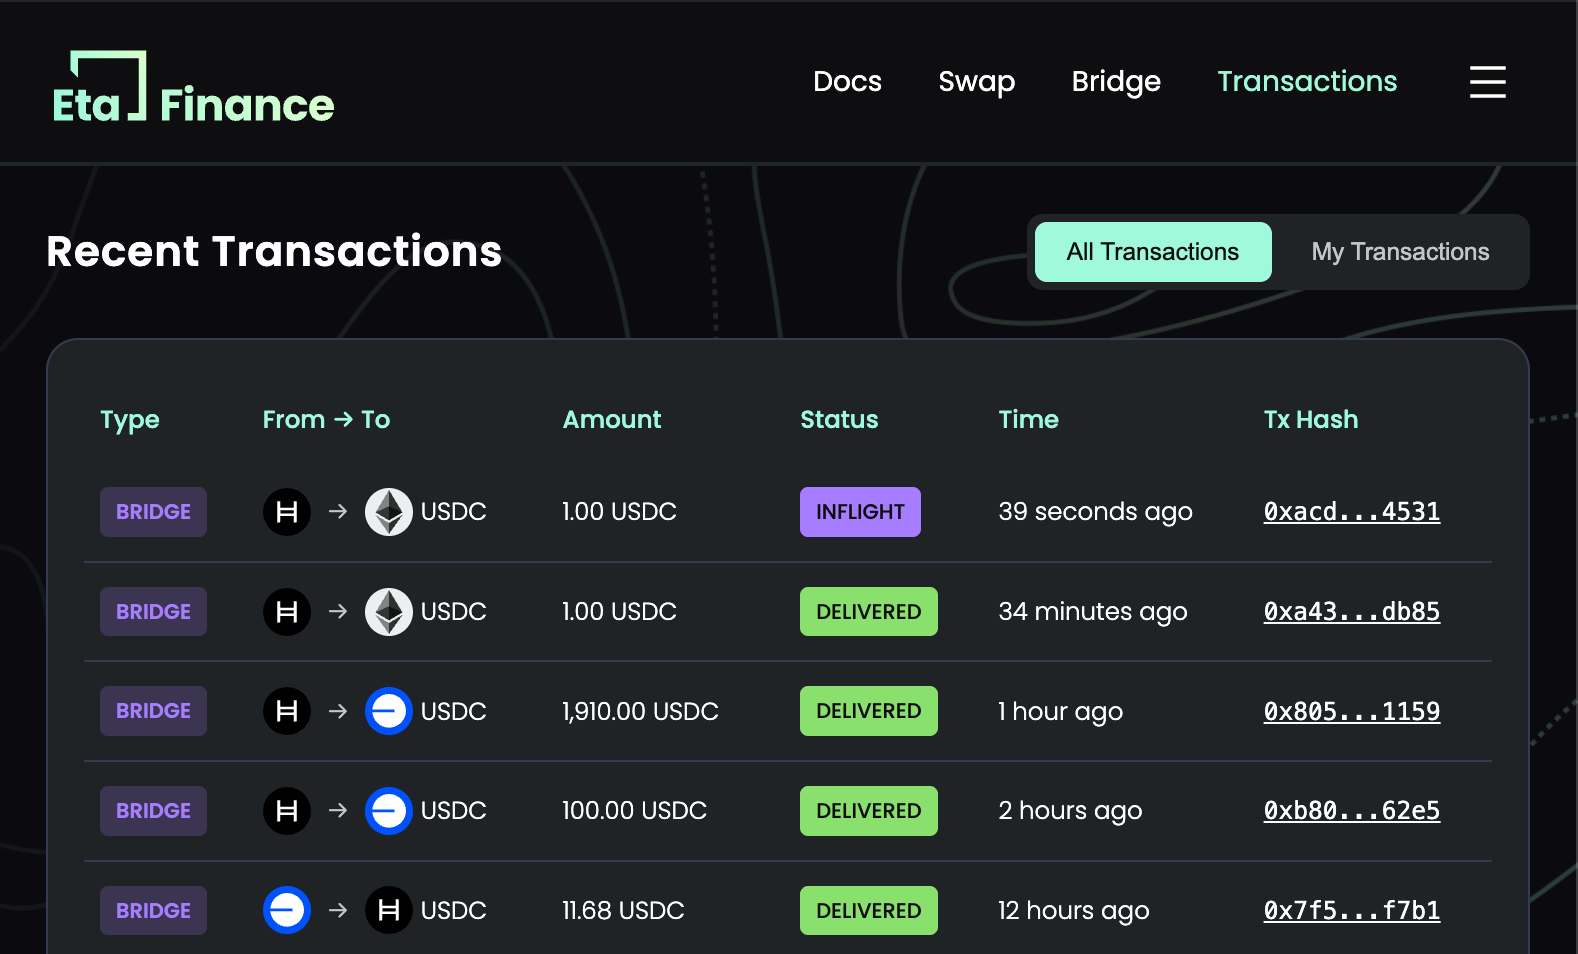This screenshot has width=1578, height=954.
Task: Click source chain icon in inflight row
Action: coord(287,512)
